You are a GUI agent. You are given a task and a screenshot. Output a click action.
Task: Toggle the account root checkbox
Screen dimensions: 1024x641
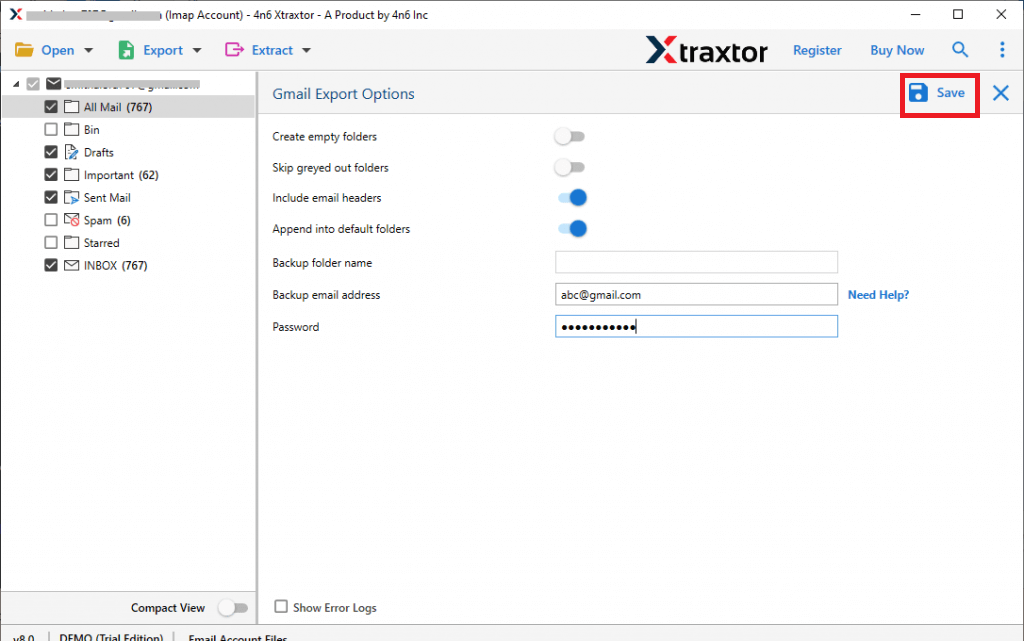pos(33,84)
